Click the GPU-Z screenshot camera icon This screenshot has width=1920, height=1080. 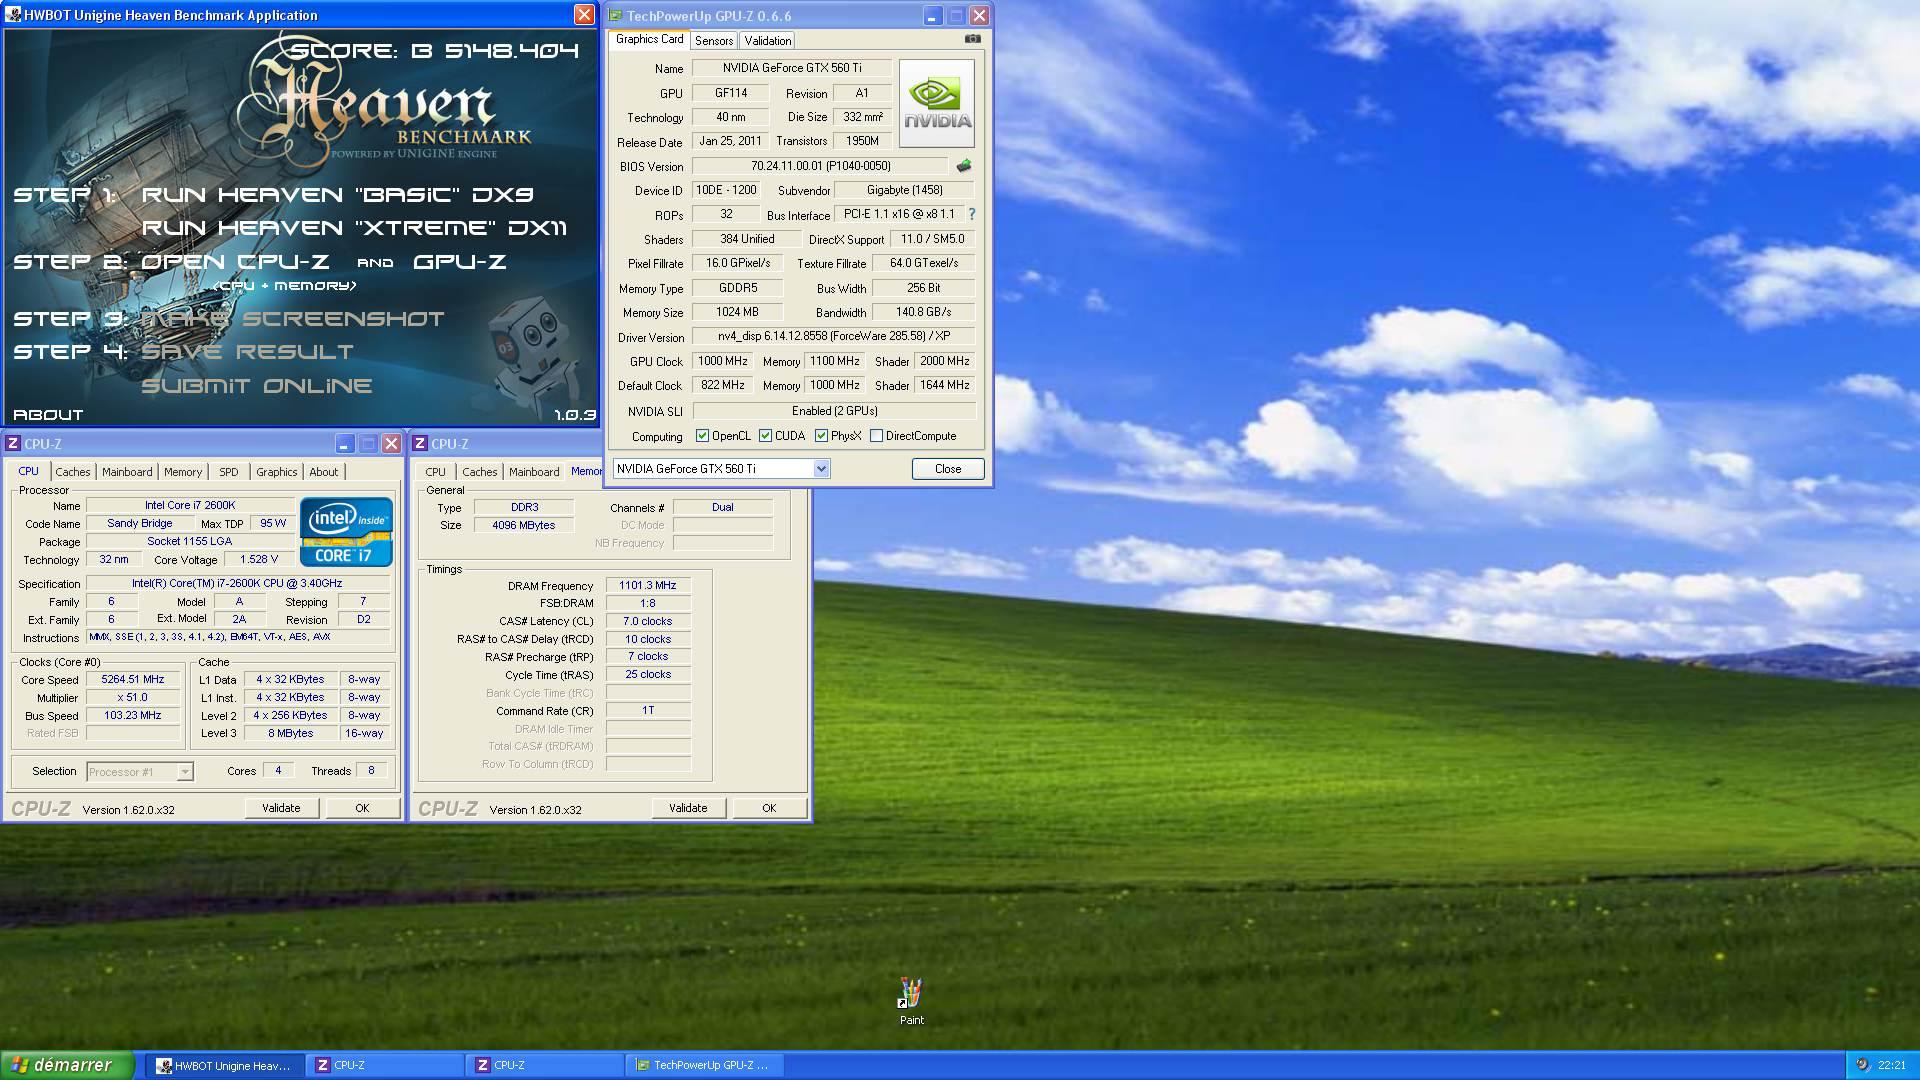coord(972,39)
